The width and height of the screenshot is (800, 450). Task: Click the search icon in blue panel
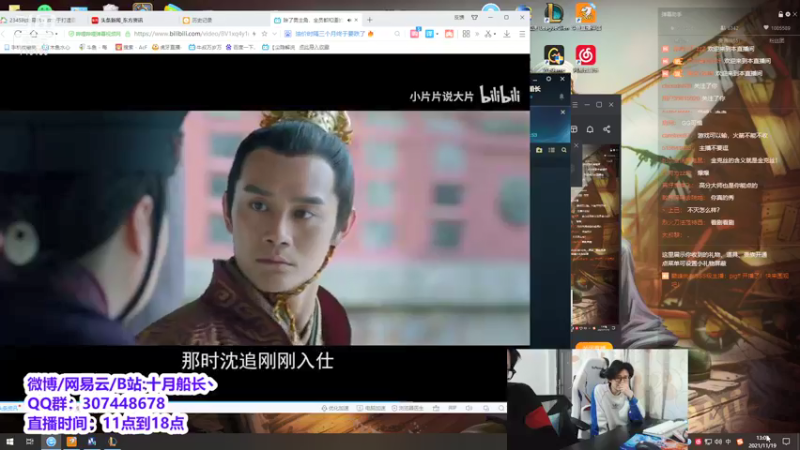[x=564, y=150]
